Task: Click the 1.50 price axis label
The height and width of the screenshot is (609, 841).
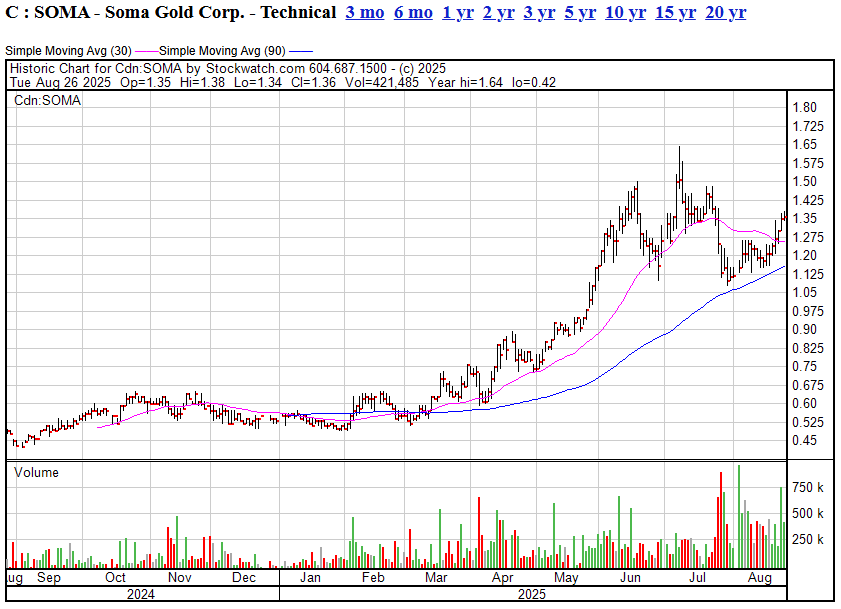Action: (x=805, y=181)
